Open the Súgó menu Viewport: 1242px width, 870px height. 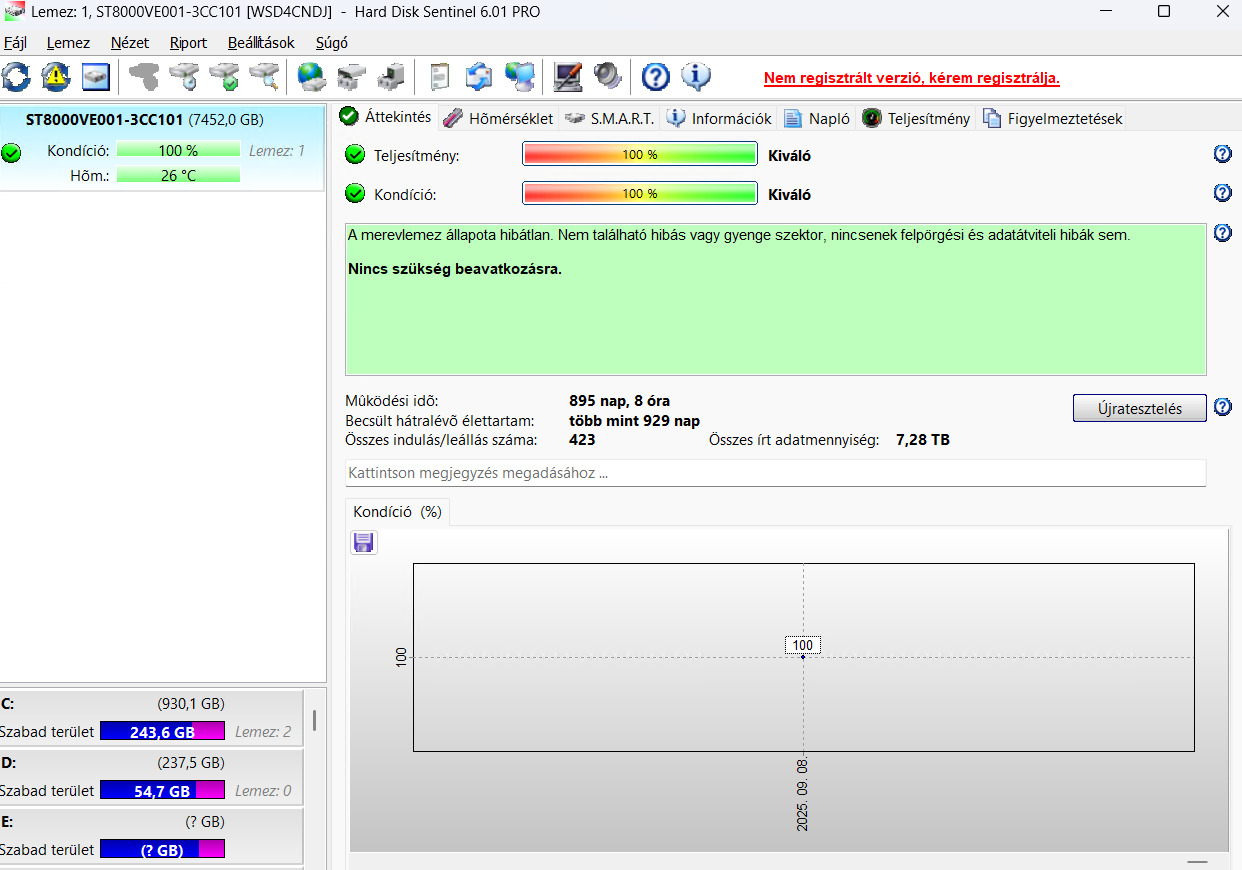pyautogui.click(x=331, y=43)
